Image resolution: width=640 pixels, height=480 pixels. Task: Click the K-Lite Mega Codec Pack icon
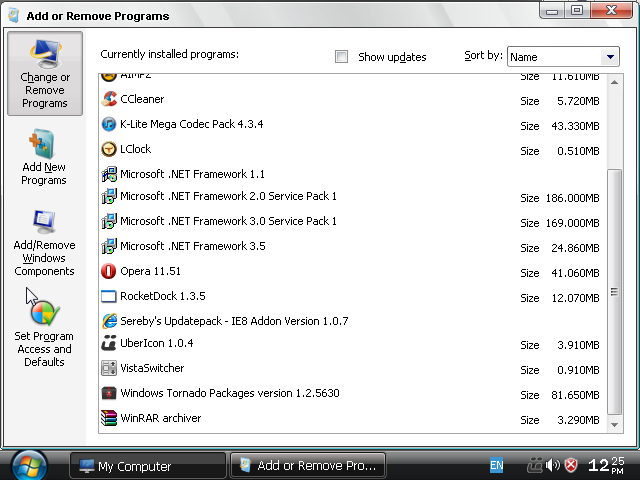click(x=109, y=124)
